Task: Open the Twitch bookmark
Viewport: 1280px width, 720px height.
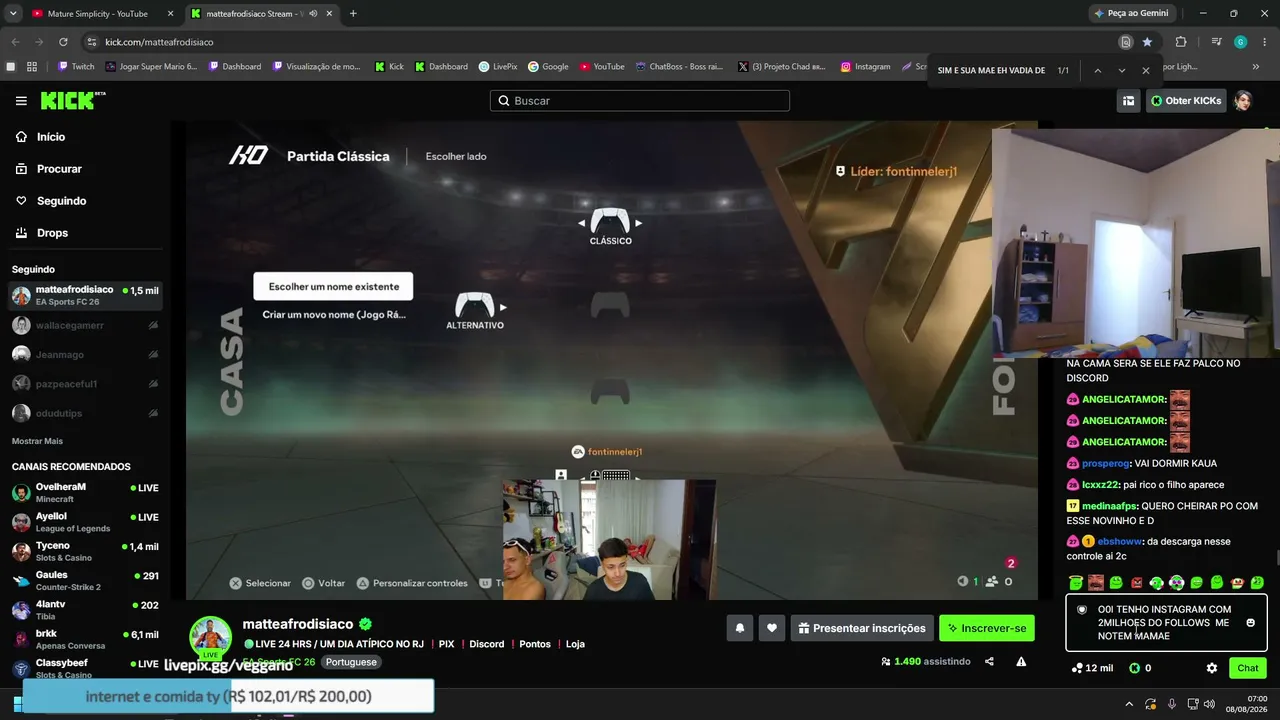Action: click(76, 67)
